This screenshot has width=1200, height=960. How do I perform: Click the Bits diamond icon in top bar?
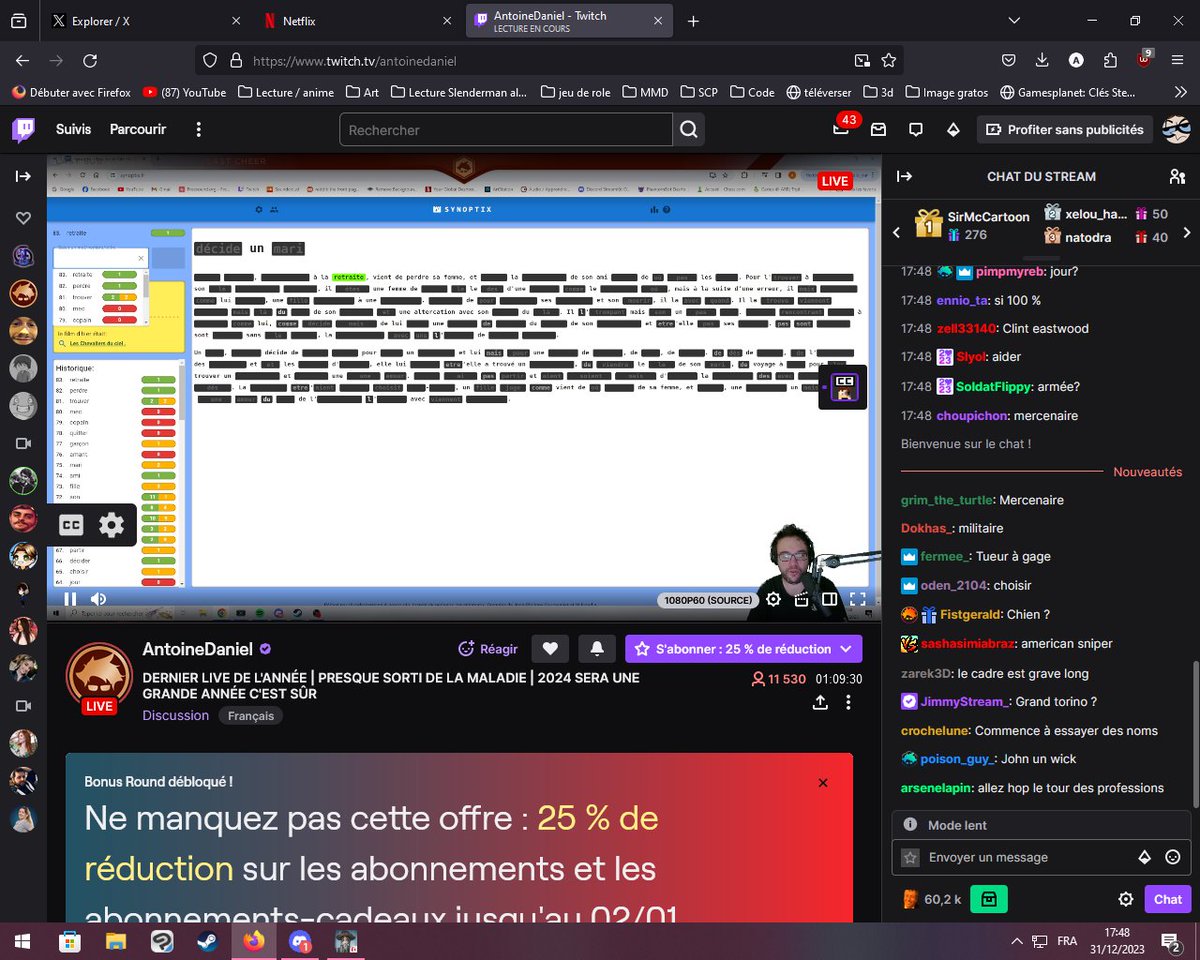tap(953, 130)
